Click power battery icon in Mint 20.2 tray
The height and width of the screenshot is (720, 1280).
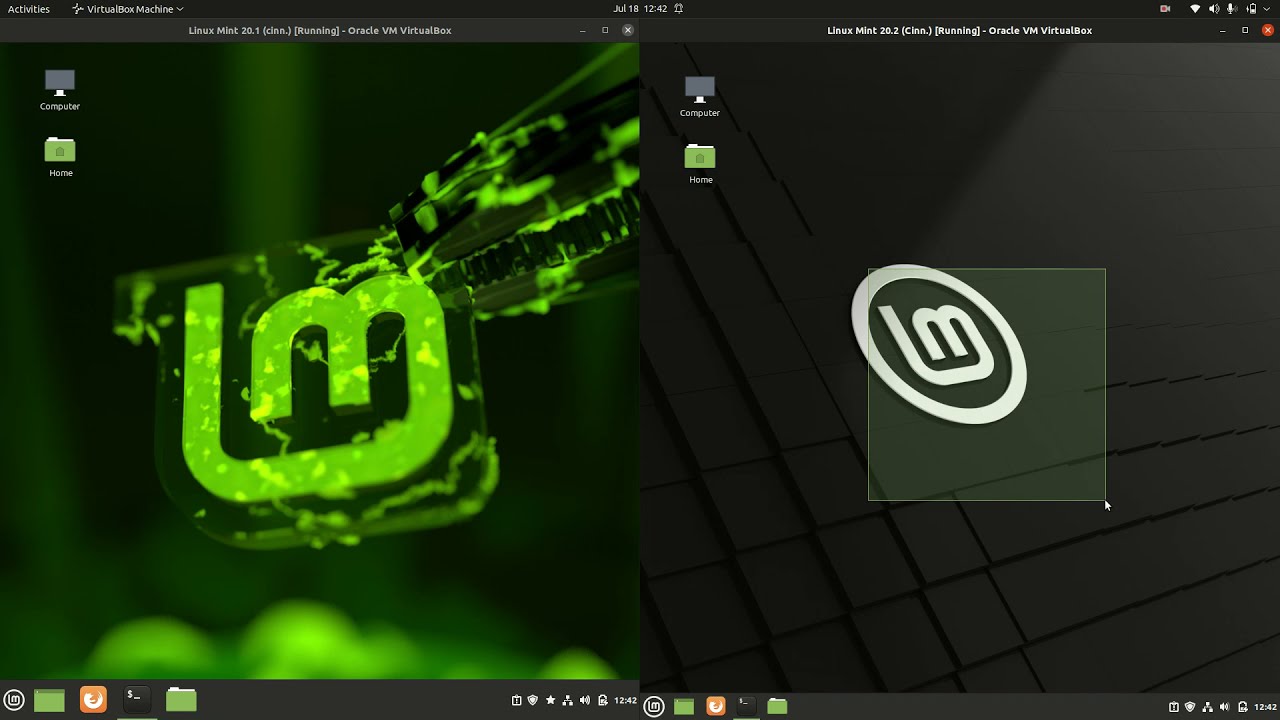click(1243, 707)
